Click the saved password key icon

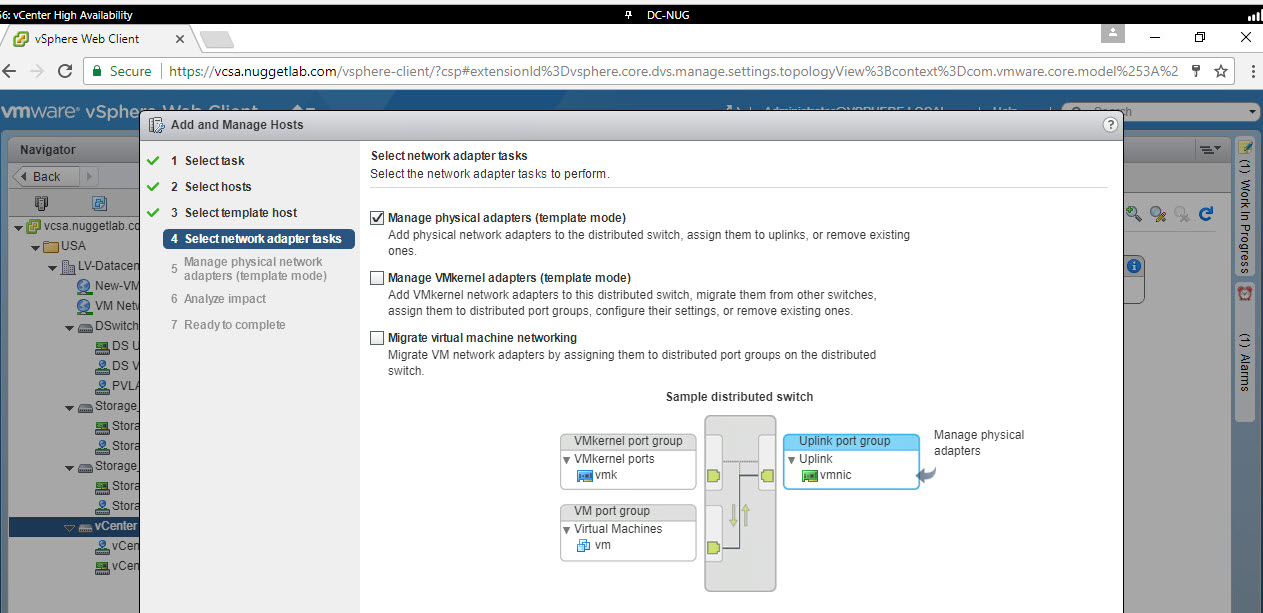coord(1196,71)
